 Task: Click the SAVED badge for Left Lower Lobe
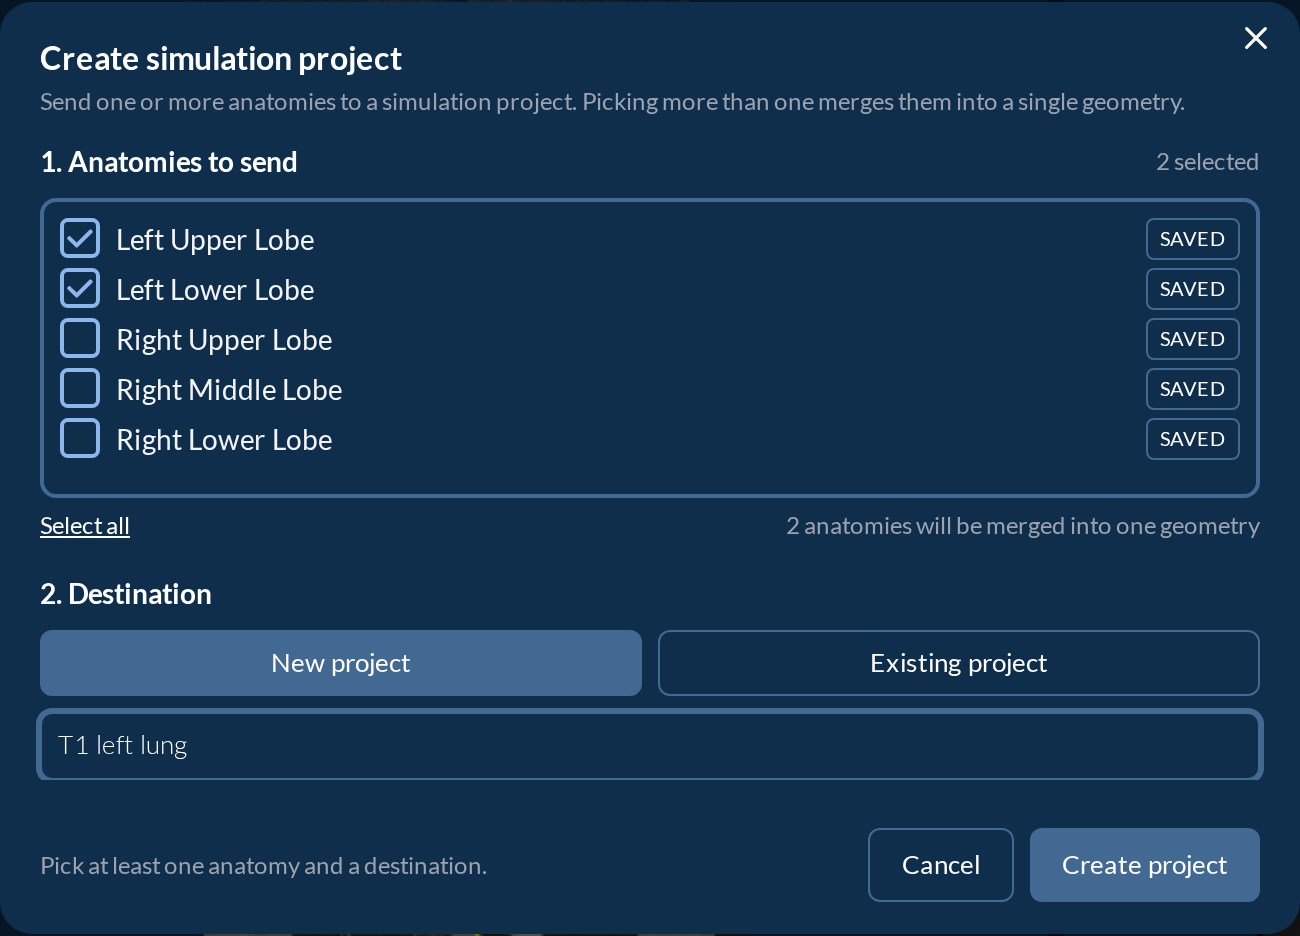pyautogui.click(x=1193, y=289)
